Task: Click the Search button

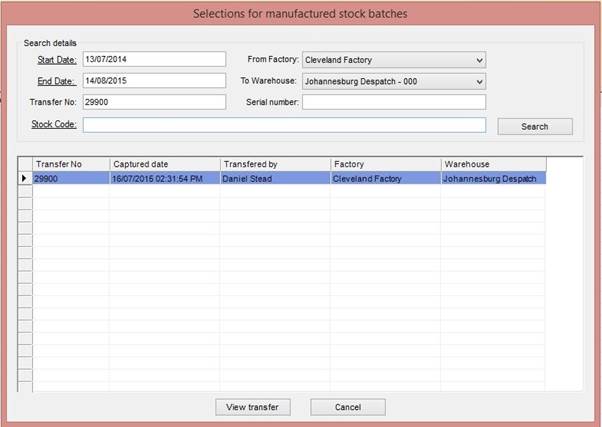Action: (534, 127)
